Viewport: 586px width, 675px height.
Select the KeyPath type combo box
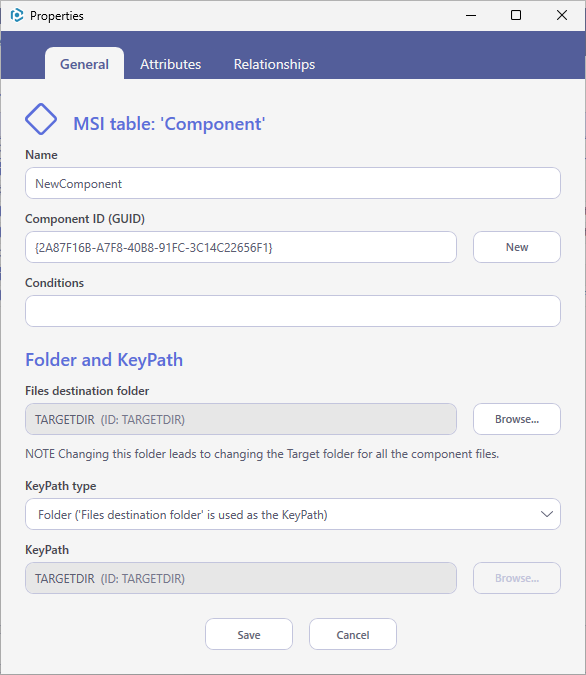coord(293,514)
